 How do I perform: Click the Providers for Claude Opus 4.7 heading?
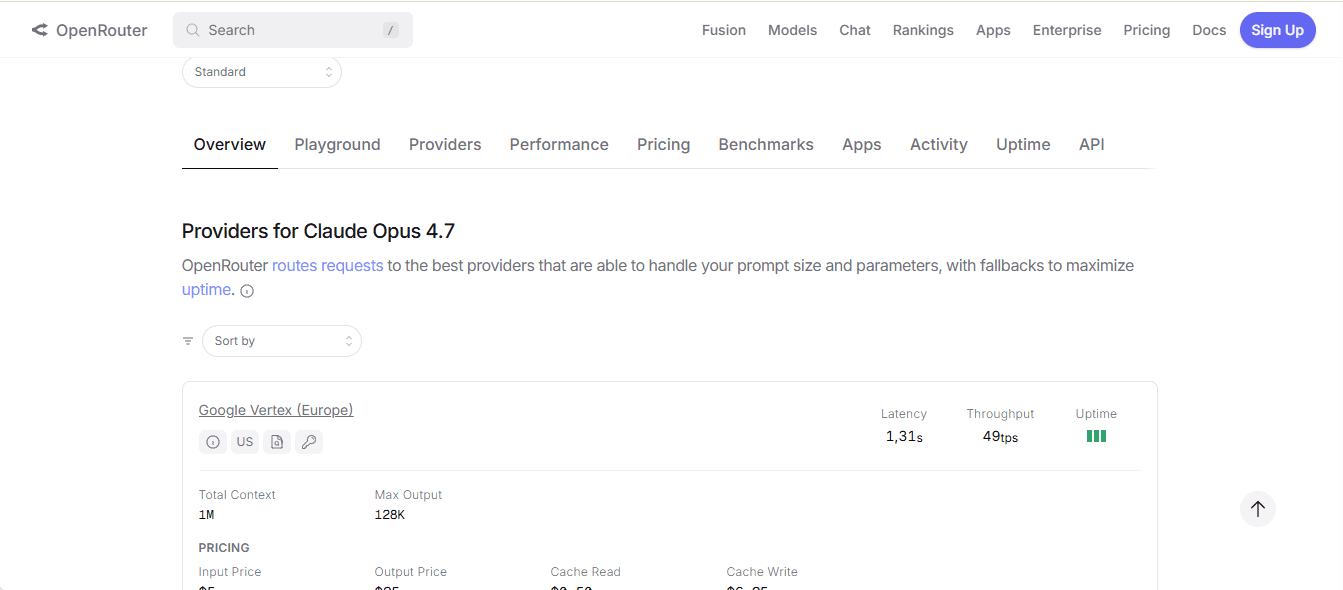pyautogui.click(x=318, y=231)
